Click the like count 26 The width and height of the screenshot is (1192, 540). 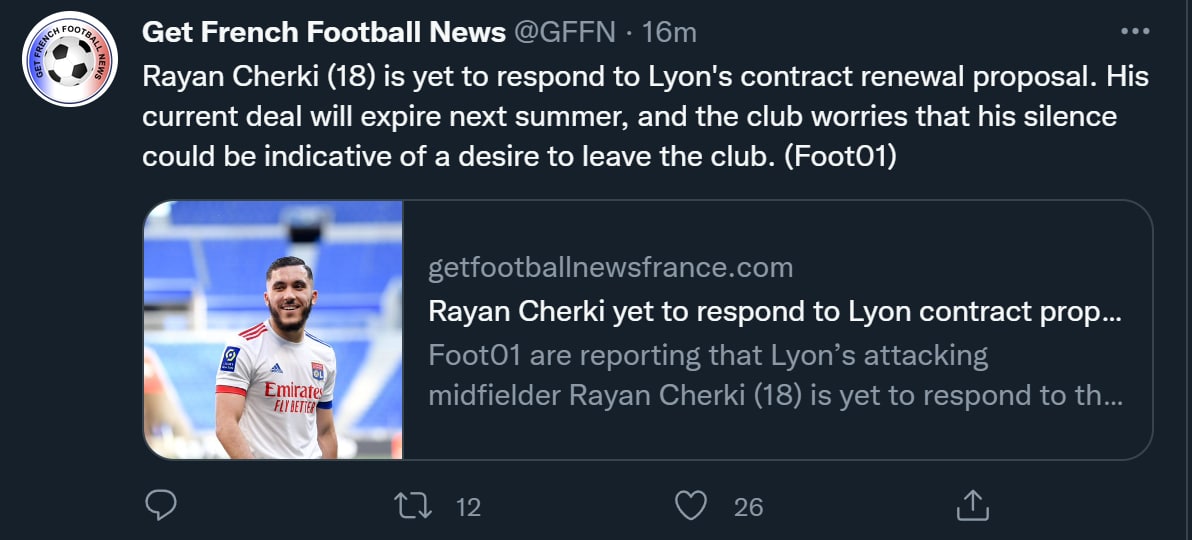coord(748,507)
